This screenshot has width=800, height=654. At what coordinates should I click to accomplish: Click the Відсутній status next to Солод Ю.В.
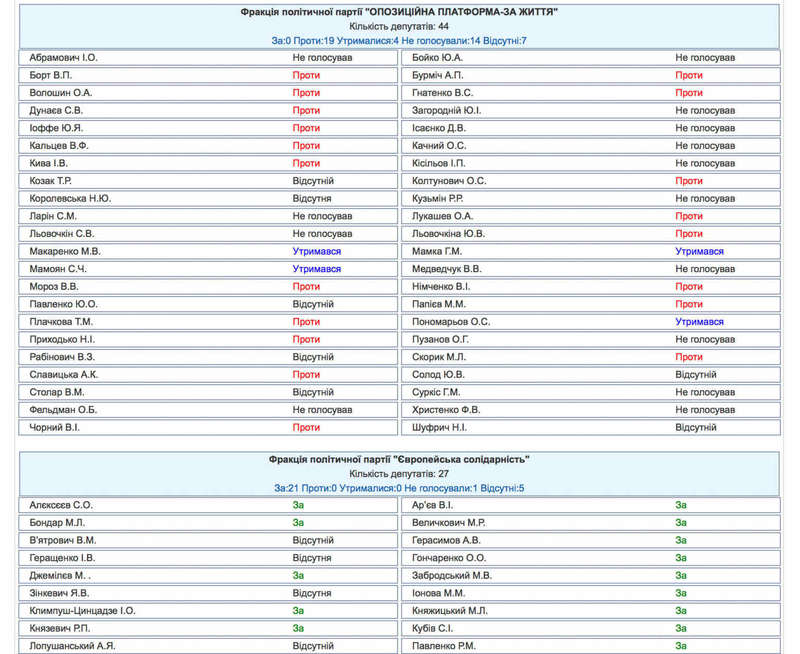pos(695,374)
